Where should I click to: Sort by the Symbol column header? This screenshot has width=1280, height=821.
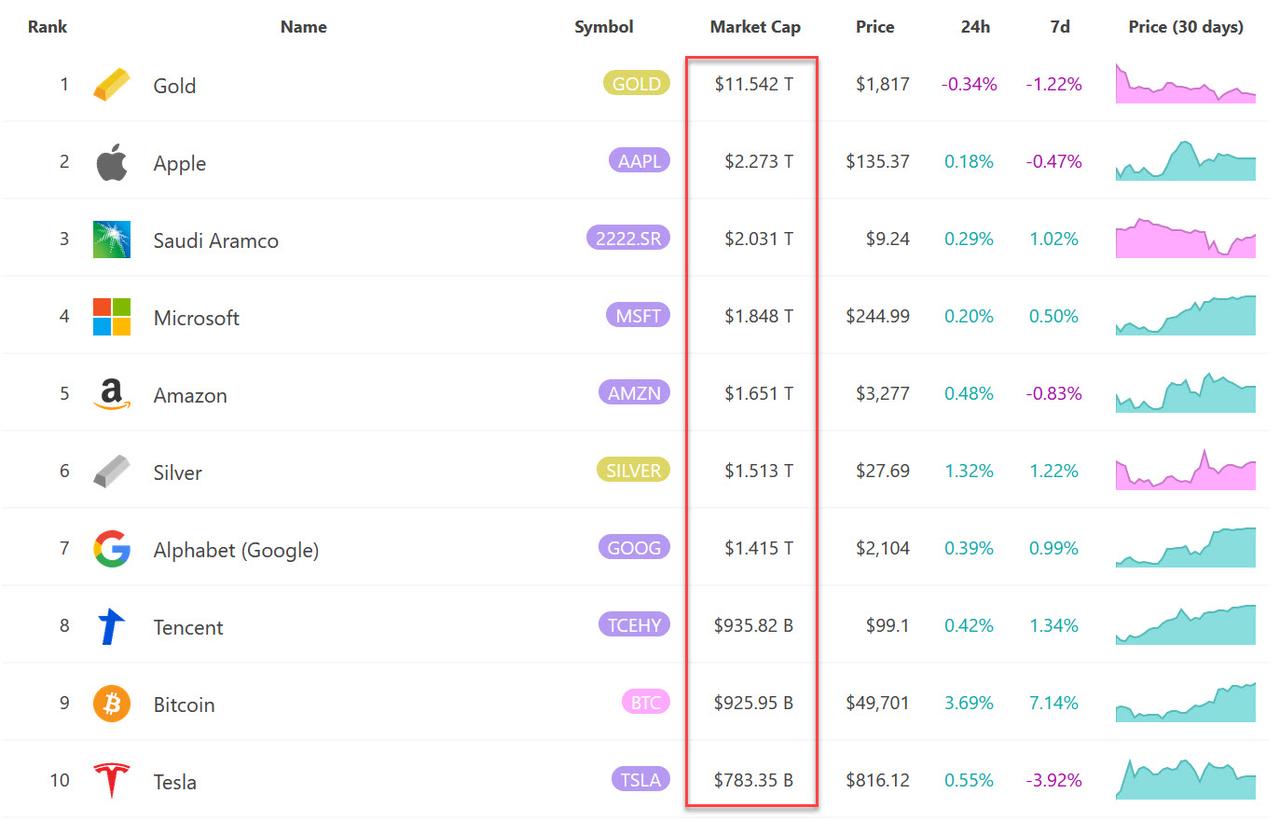(603, 27)
